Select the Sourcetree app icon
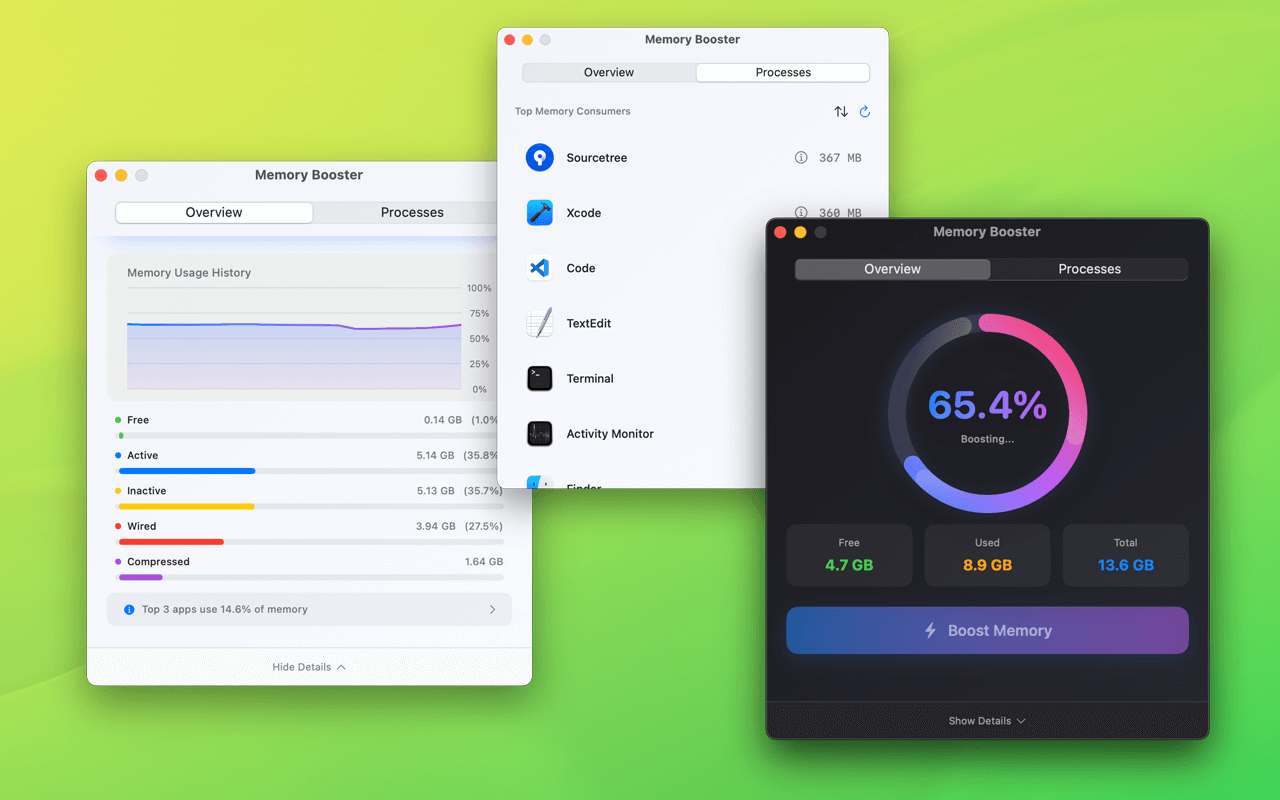The width and height of the screenshot is (1280, 800). coord(539,157)
